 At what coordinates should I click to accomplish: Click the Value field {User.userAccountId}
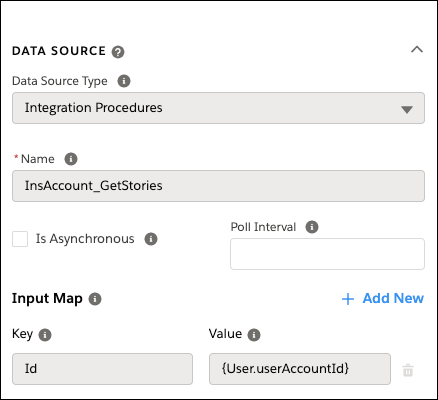(300, 369)
